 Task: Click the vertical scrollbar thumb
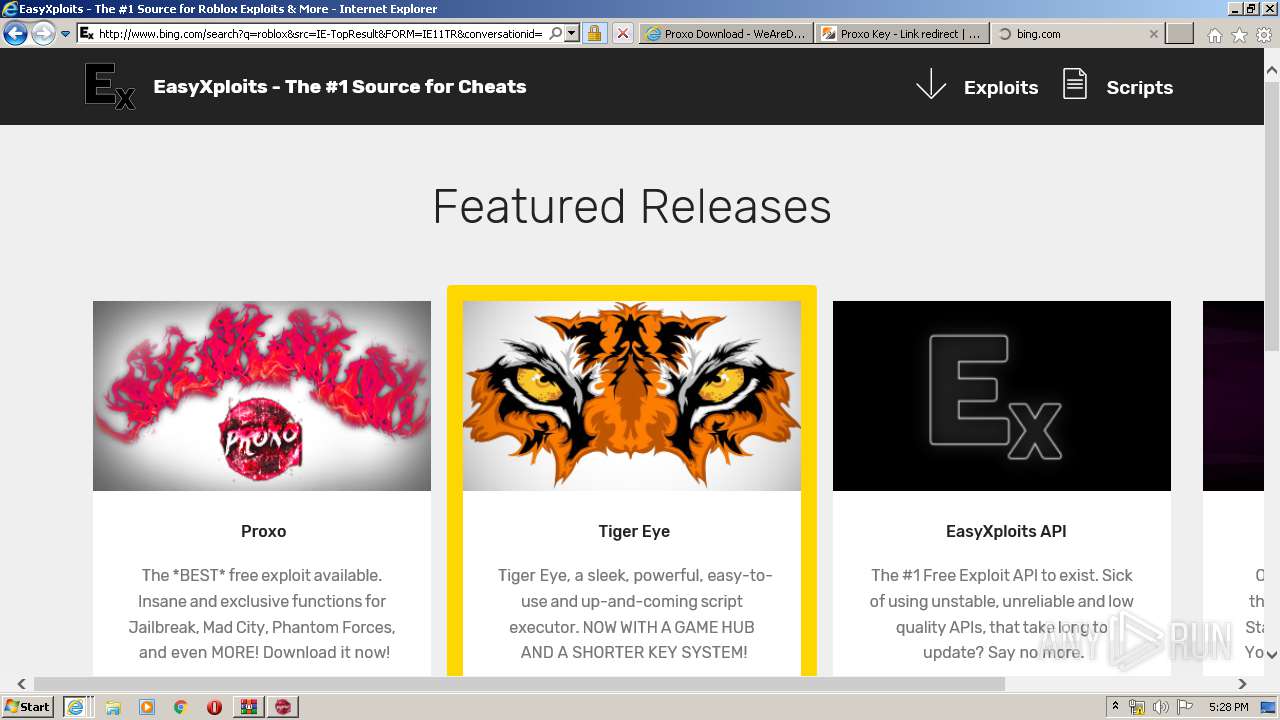click(x=1272, y=216)
